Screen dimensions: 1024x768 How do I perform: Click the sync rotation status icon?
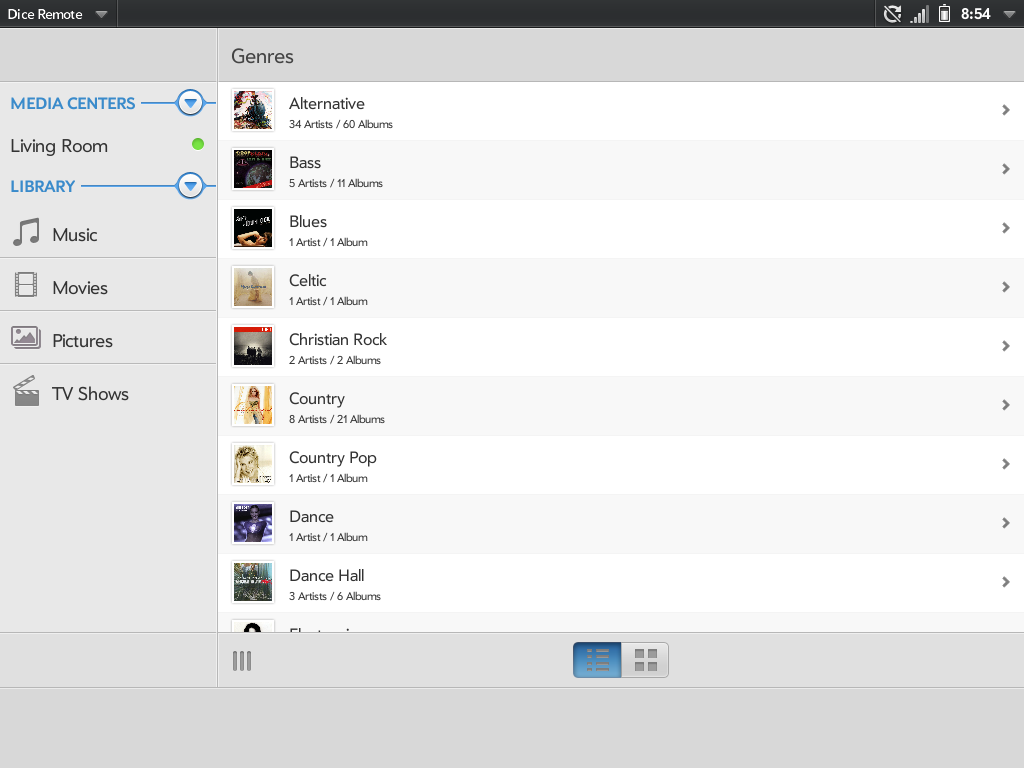click(892, 14)
